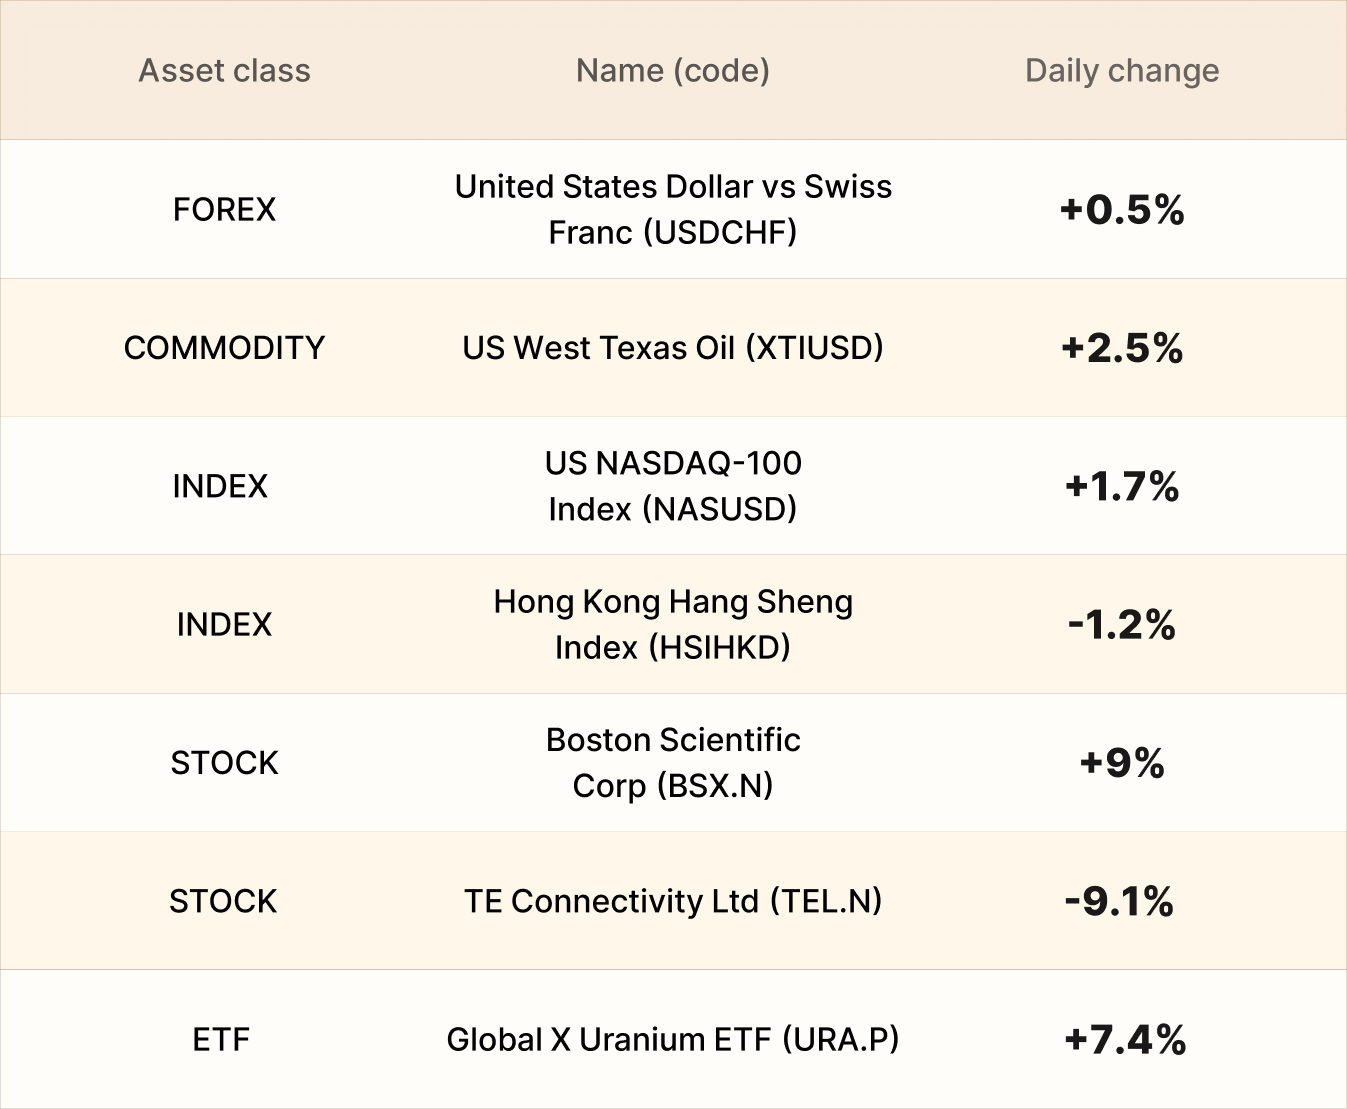Click the Asset class column header

click(224, 71)
